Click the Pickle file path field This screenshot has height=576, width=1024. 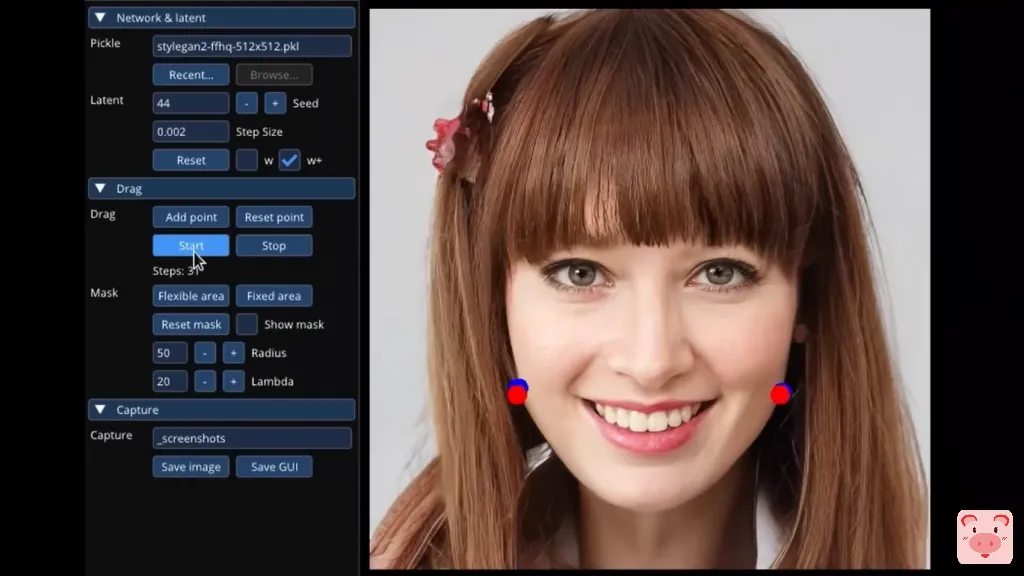click(x=252, y=46)
